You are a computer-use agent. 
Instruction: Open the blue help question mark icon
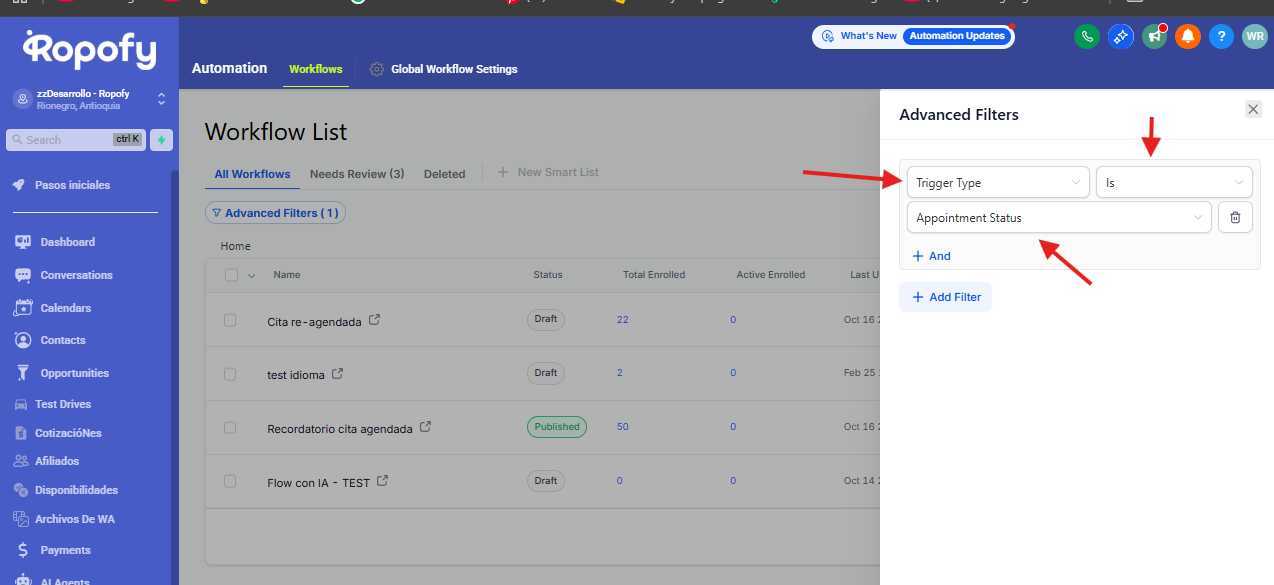coord(1220,37)
